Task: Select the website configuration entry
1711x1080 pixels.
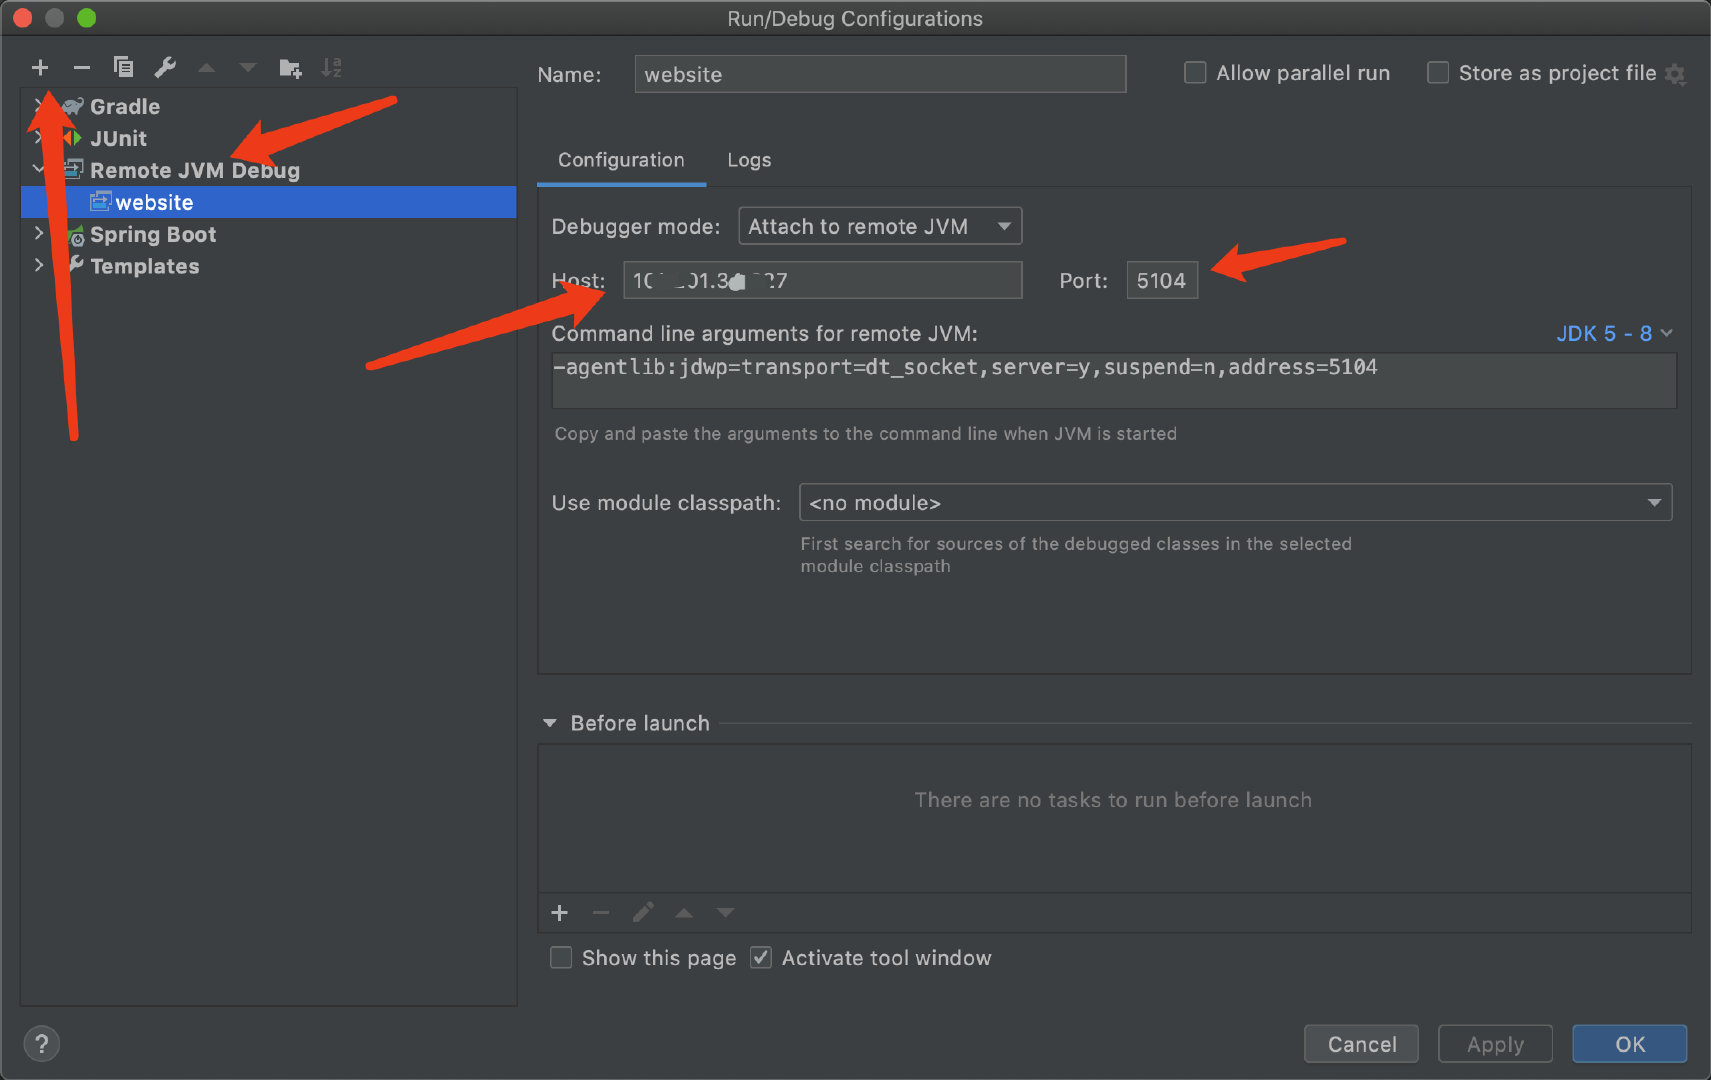Action: coord(268,202)
